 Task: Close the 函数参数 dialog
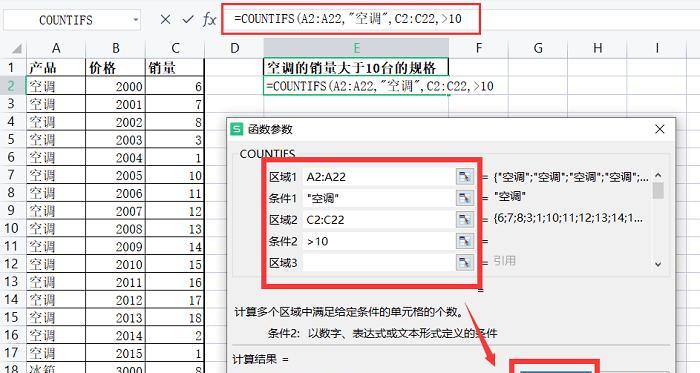pos(660,129)
